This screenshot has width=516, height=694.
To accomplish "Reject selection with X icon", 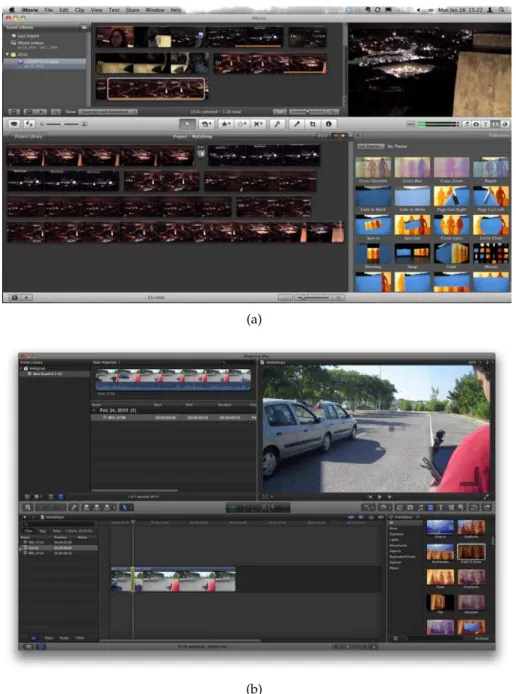I will (x=258, y=124).
